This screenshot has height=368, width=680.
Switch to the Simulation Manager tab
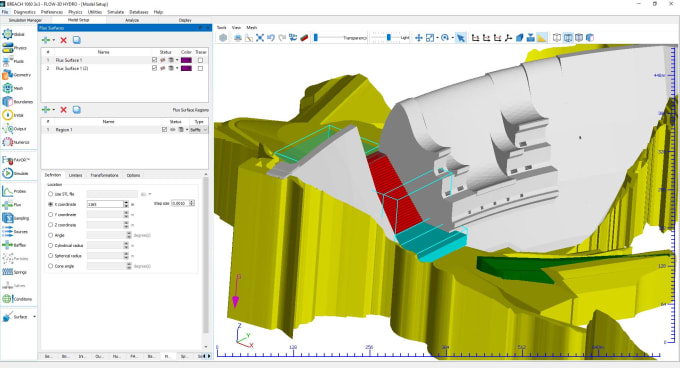click(25, 20)
